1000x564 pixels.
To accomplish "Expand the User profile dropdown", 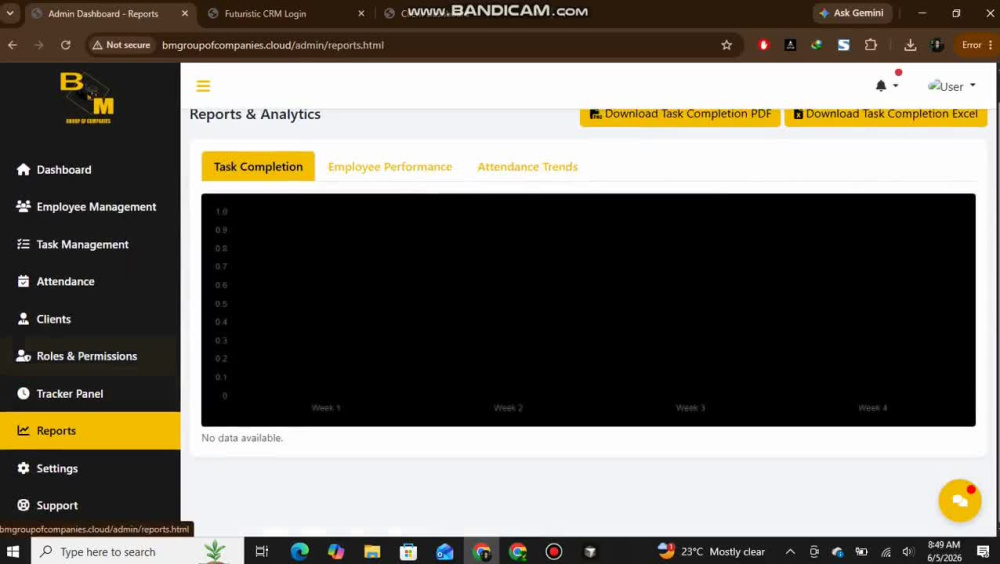I will click(952, 85).
